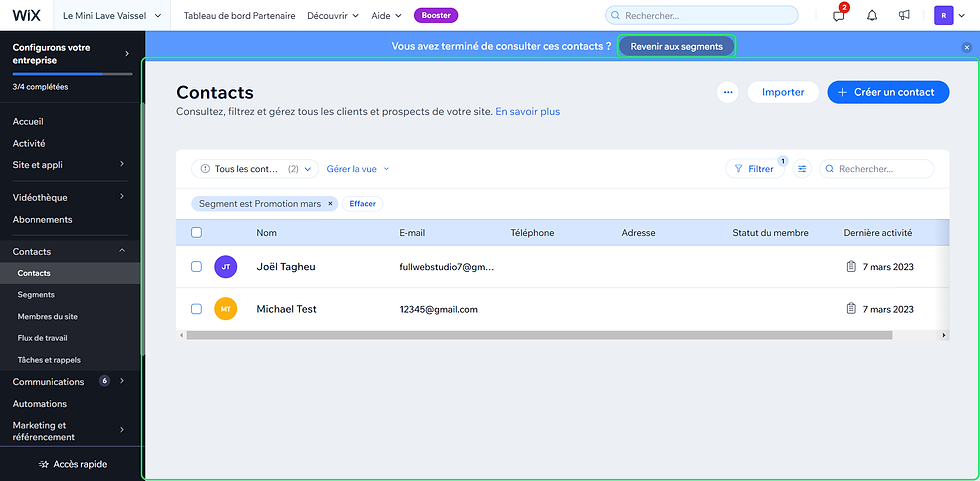
Task: Click activity icon in Michael Test's row
Action: point(851,309)
